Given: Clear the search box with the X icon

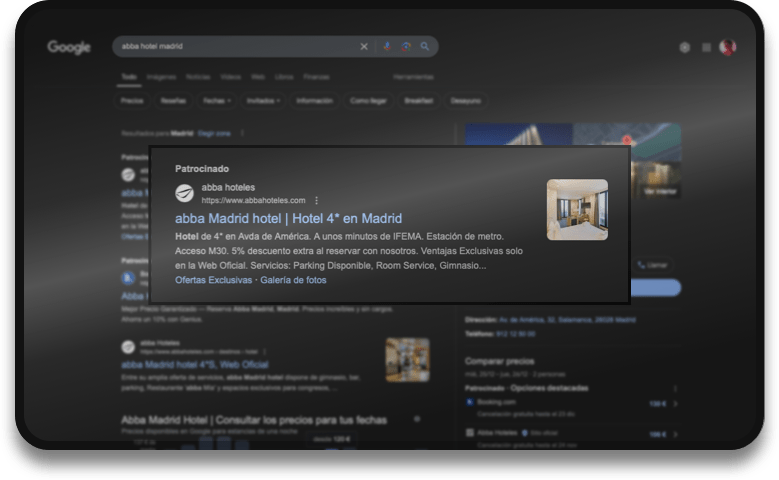Looking at the screenshot, I should click(364, 46).
